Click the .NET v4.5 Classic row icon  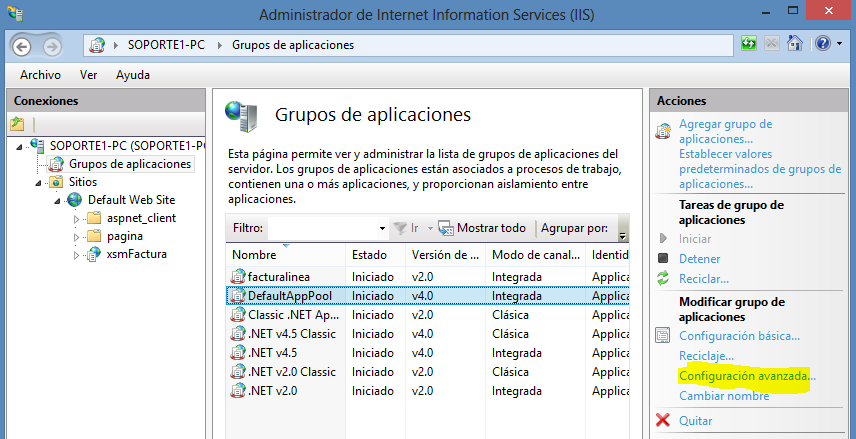238,334
